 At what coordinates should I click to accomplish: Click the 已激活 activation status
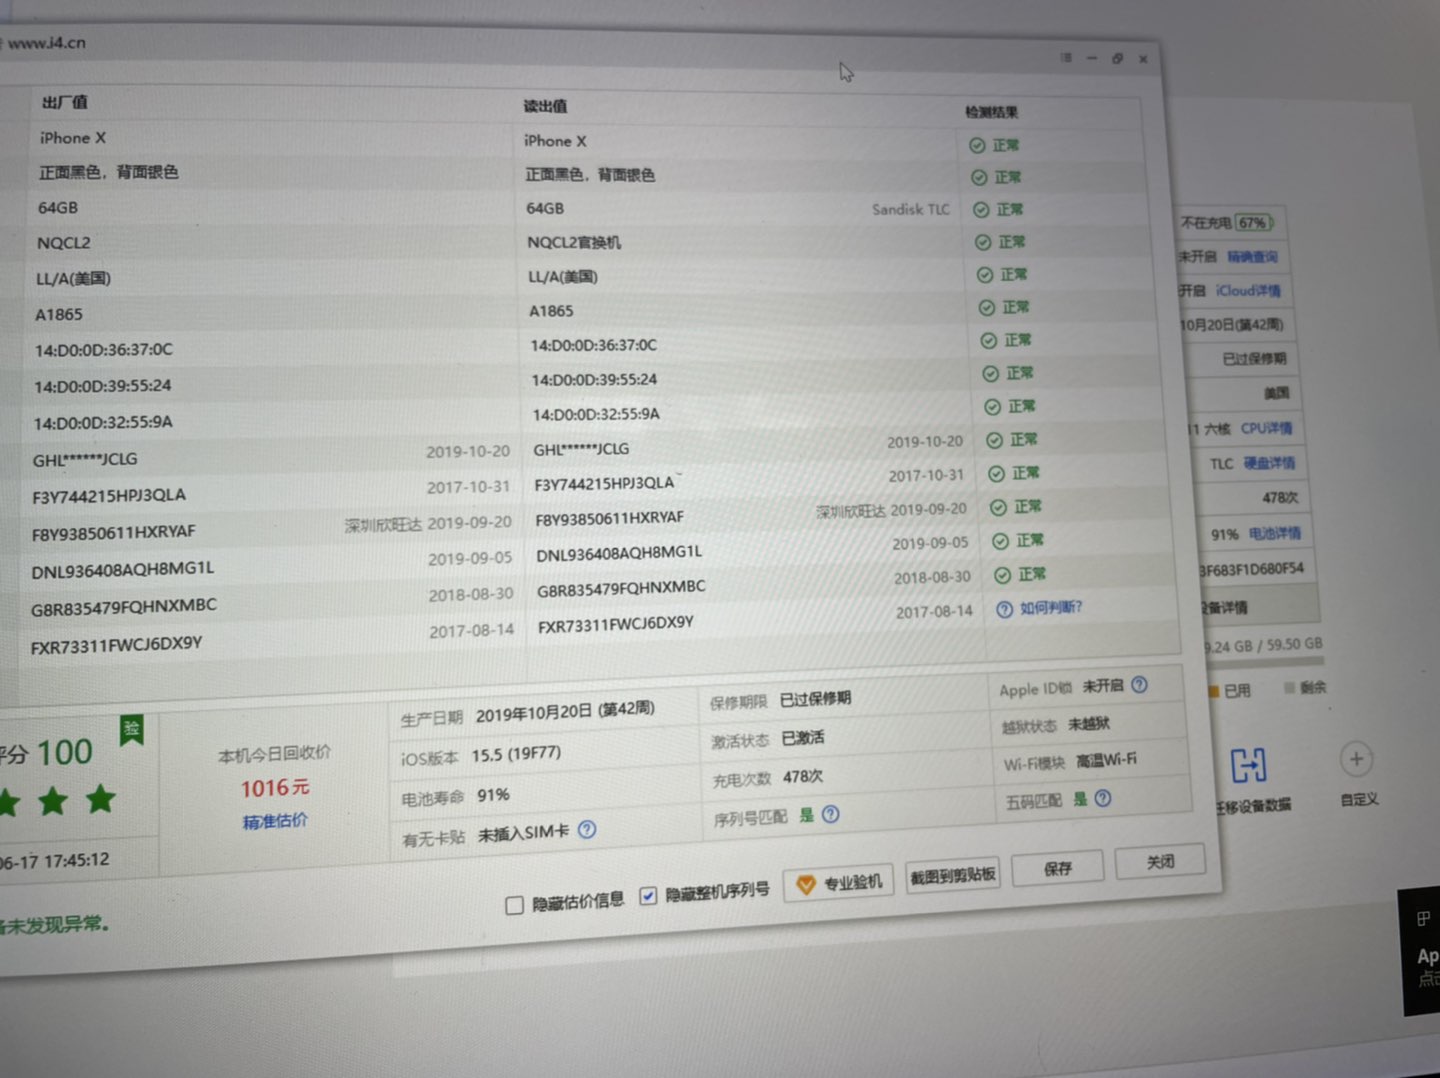pos(803,738)
